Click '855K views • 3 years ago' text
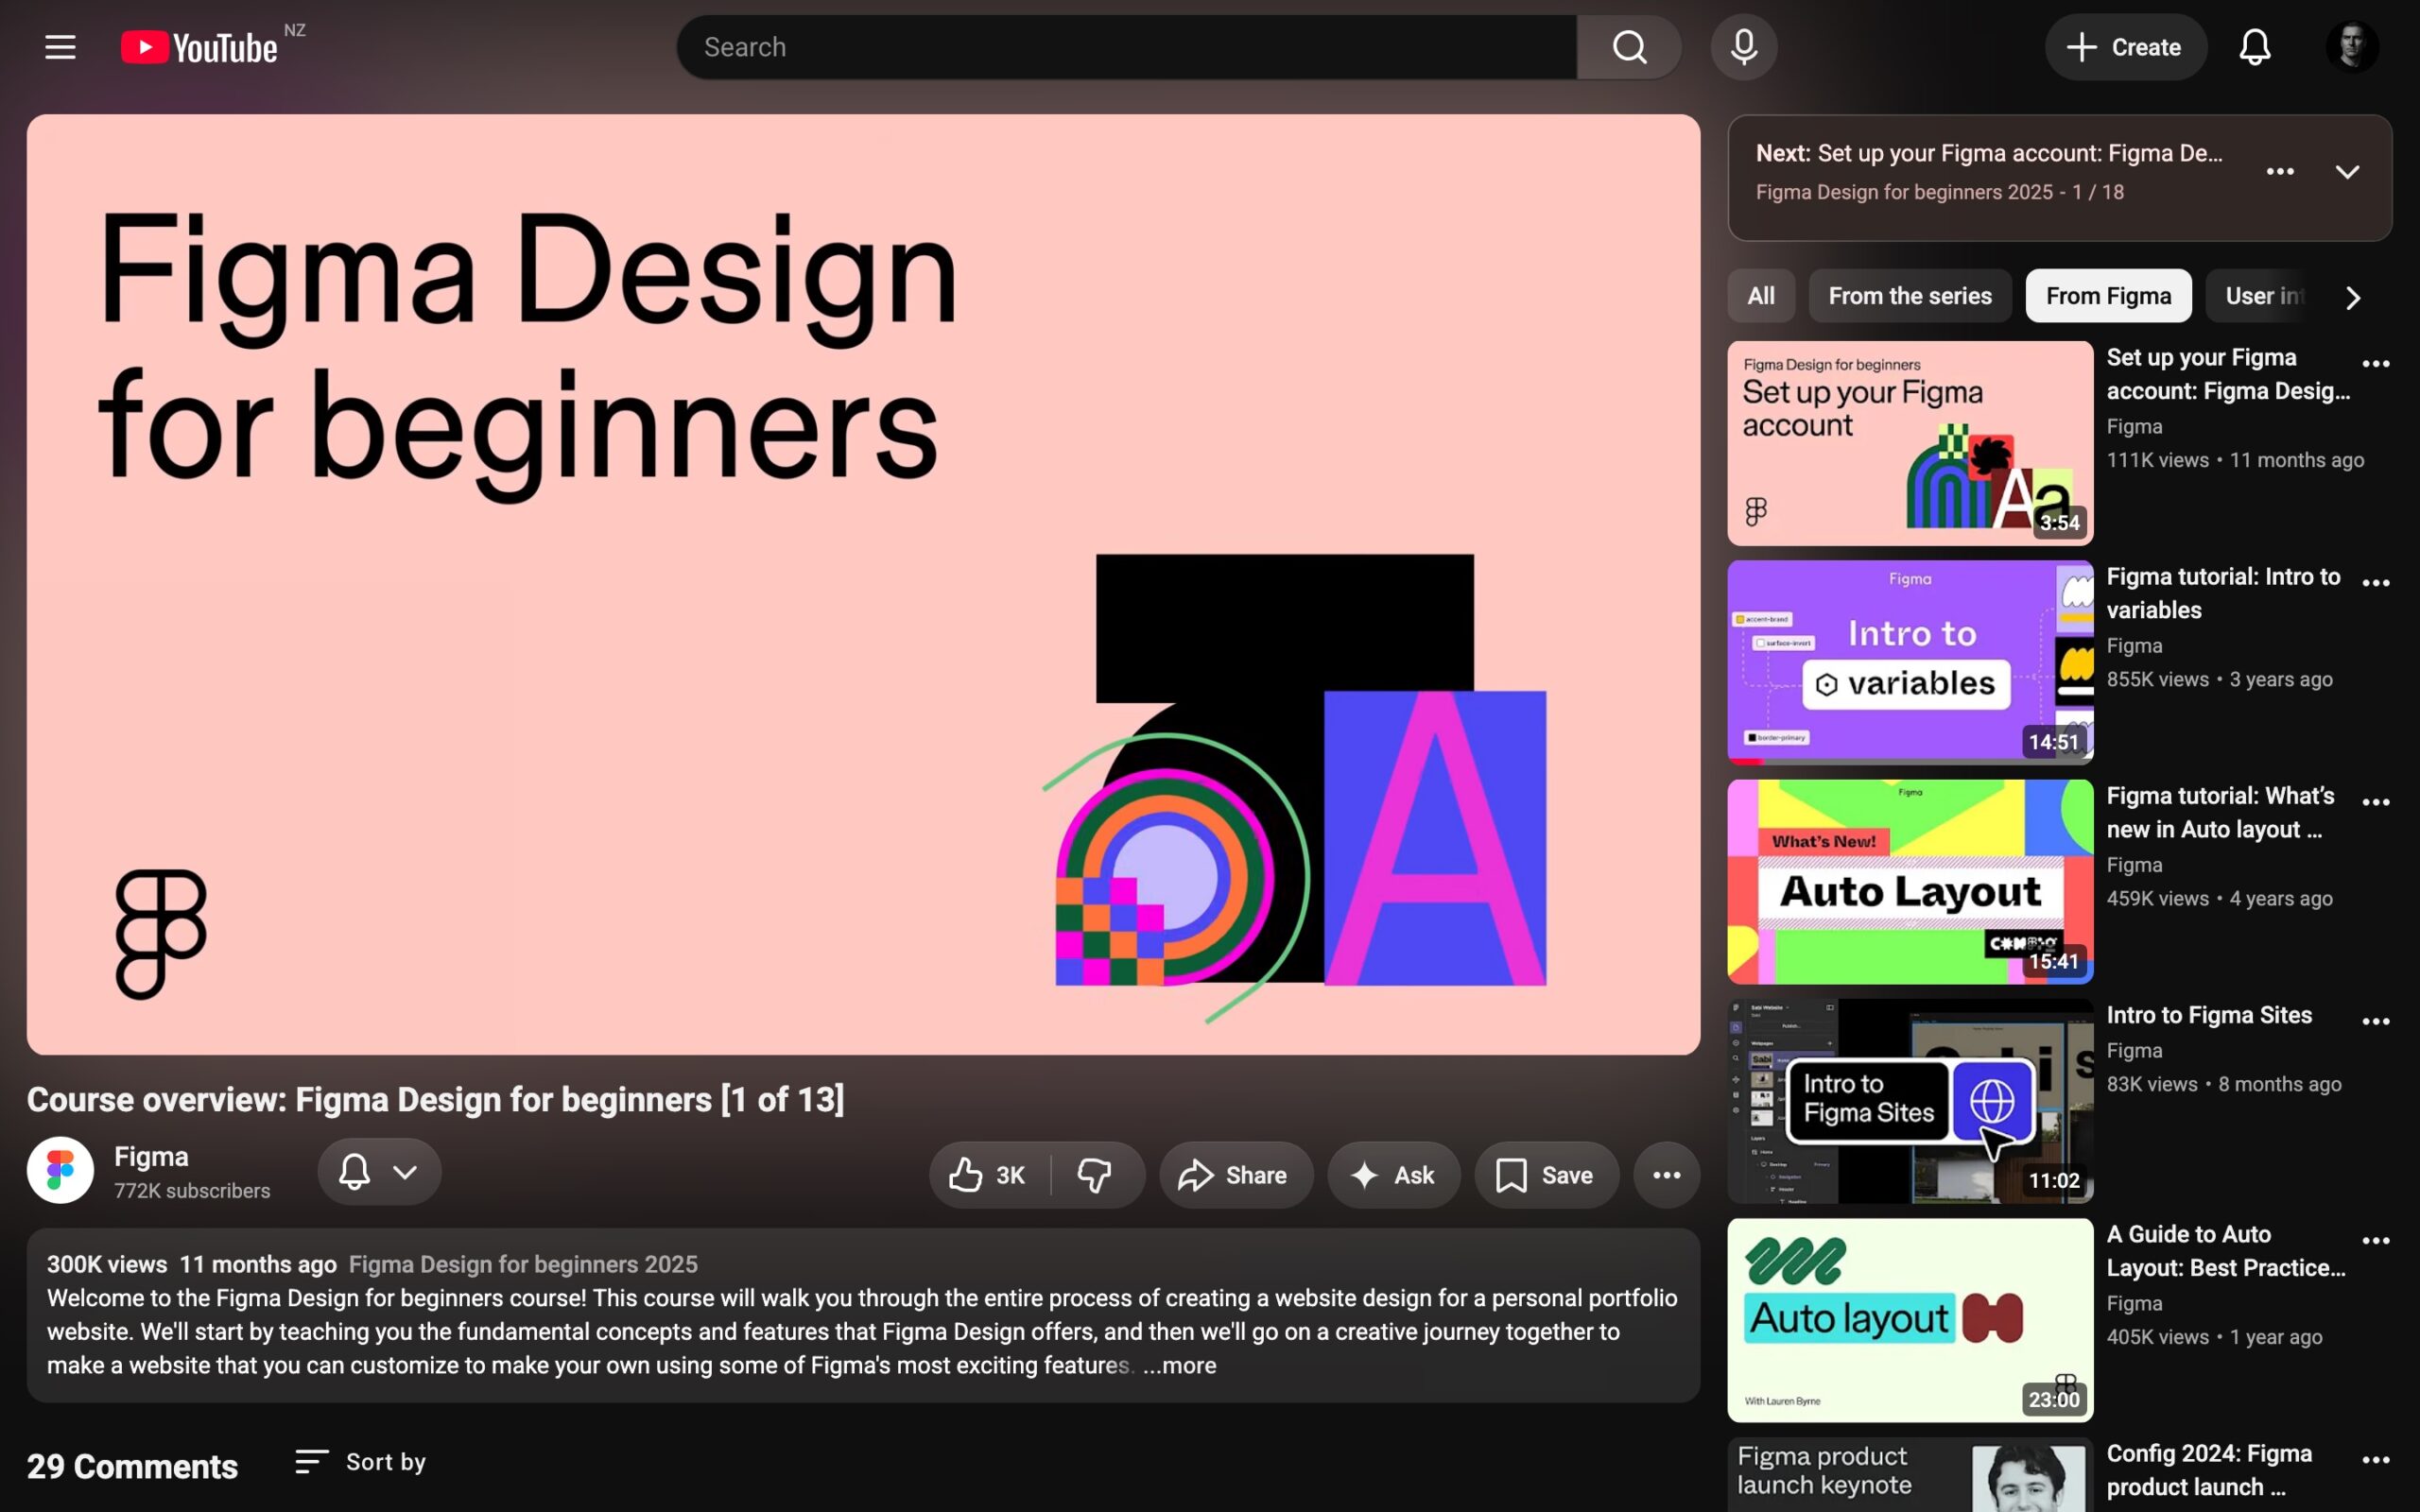 point(2219,680)
